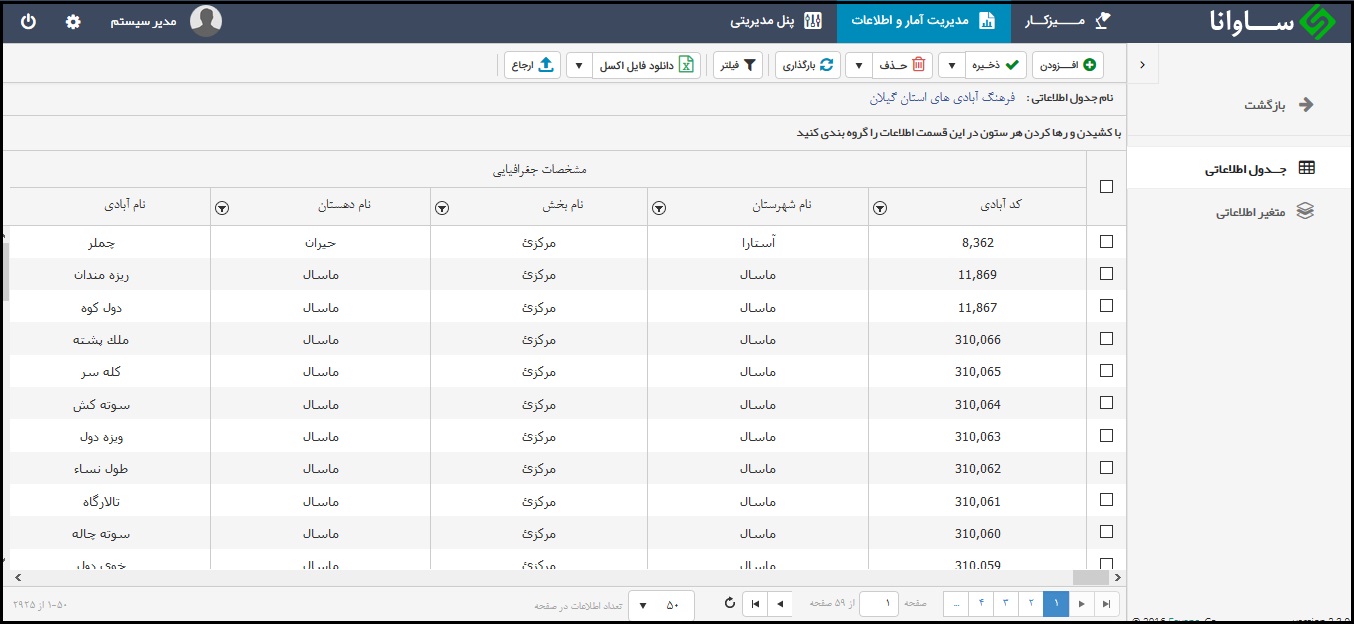Image resolution: width=1354 pixels, height=624 pixels.
Task: Click the pagination refresh icon
Action: (729, 603)
